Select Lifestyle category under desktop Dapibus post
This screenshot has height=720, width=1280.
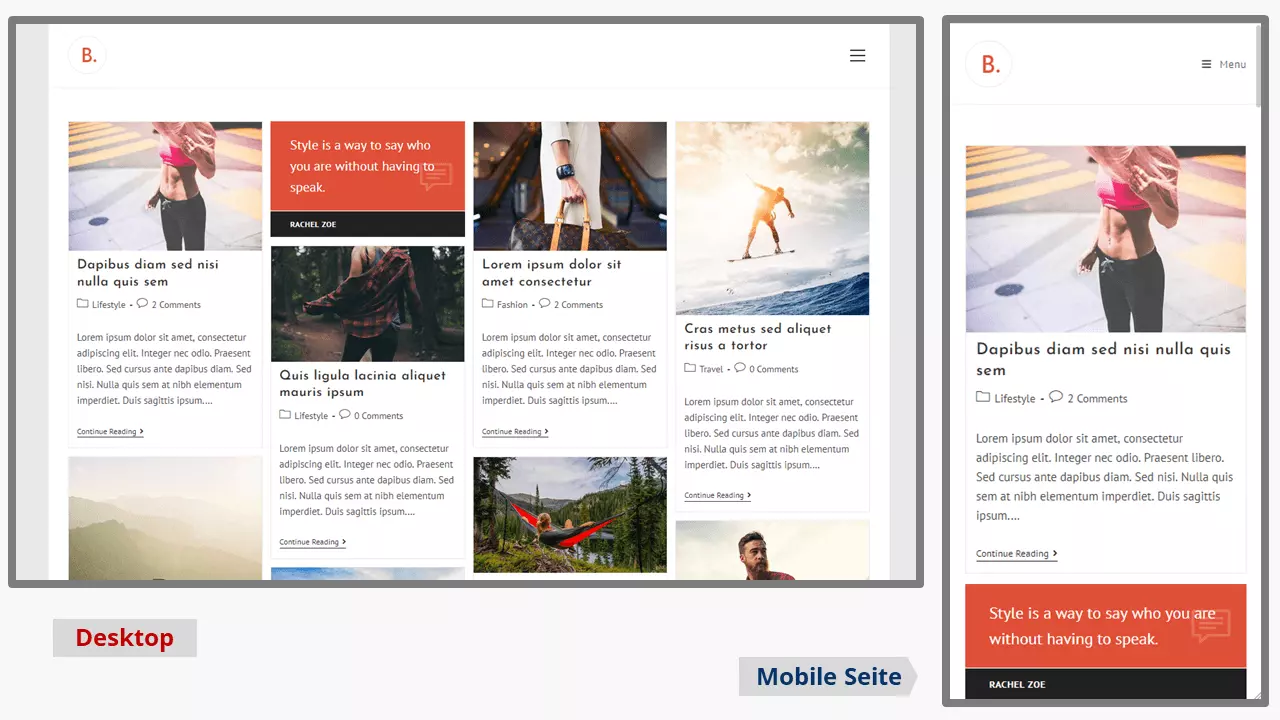tap(109, 305)
